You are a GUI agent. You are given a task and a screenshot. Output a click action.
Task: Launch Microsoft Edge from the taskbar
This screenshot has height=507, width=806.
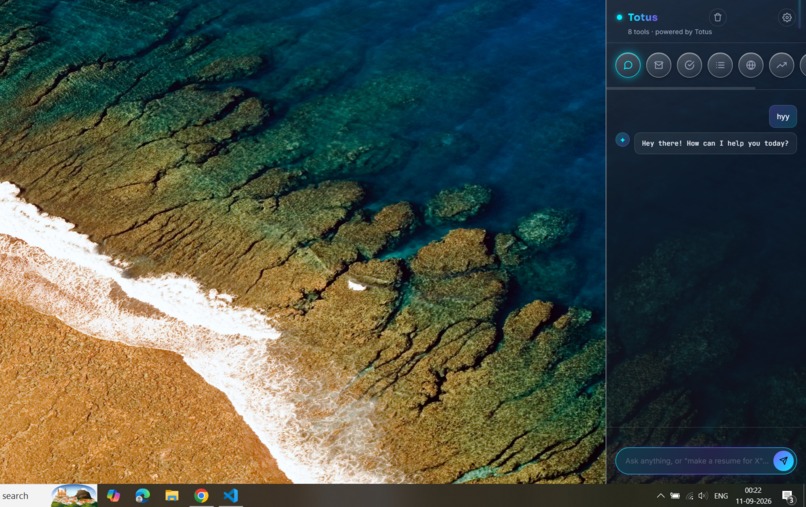[x=142, y=496]
